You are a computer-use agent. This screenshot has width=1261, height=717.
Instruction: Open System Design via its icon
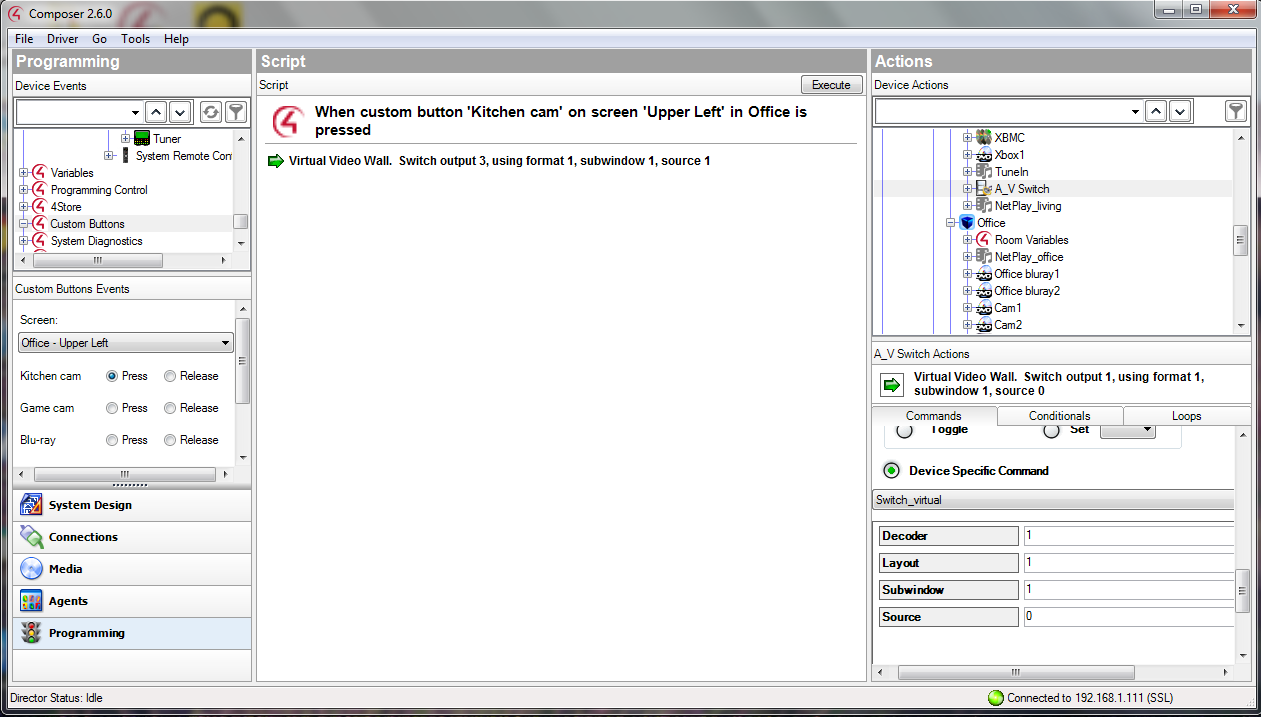[x=31, y=505]
